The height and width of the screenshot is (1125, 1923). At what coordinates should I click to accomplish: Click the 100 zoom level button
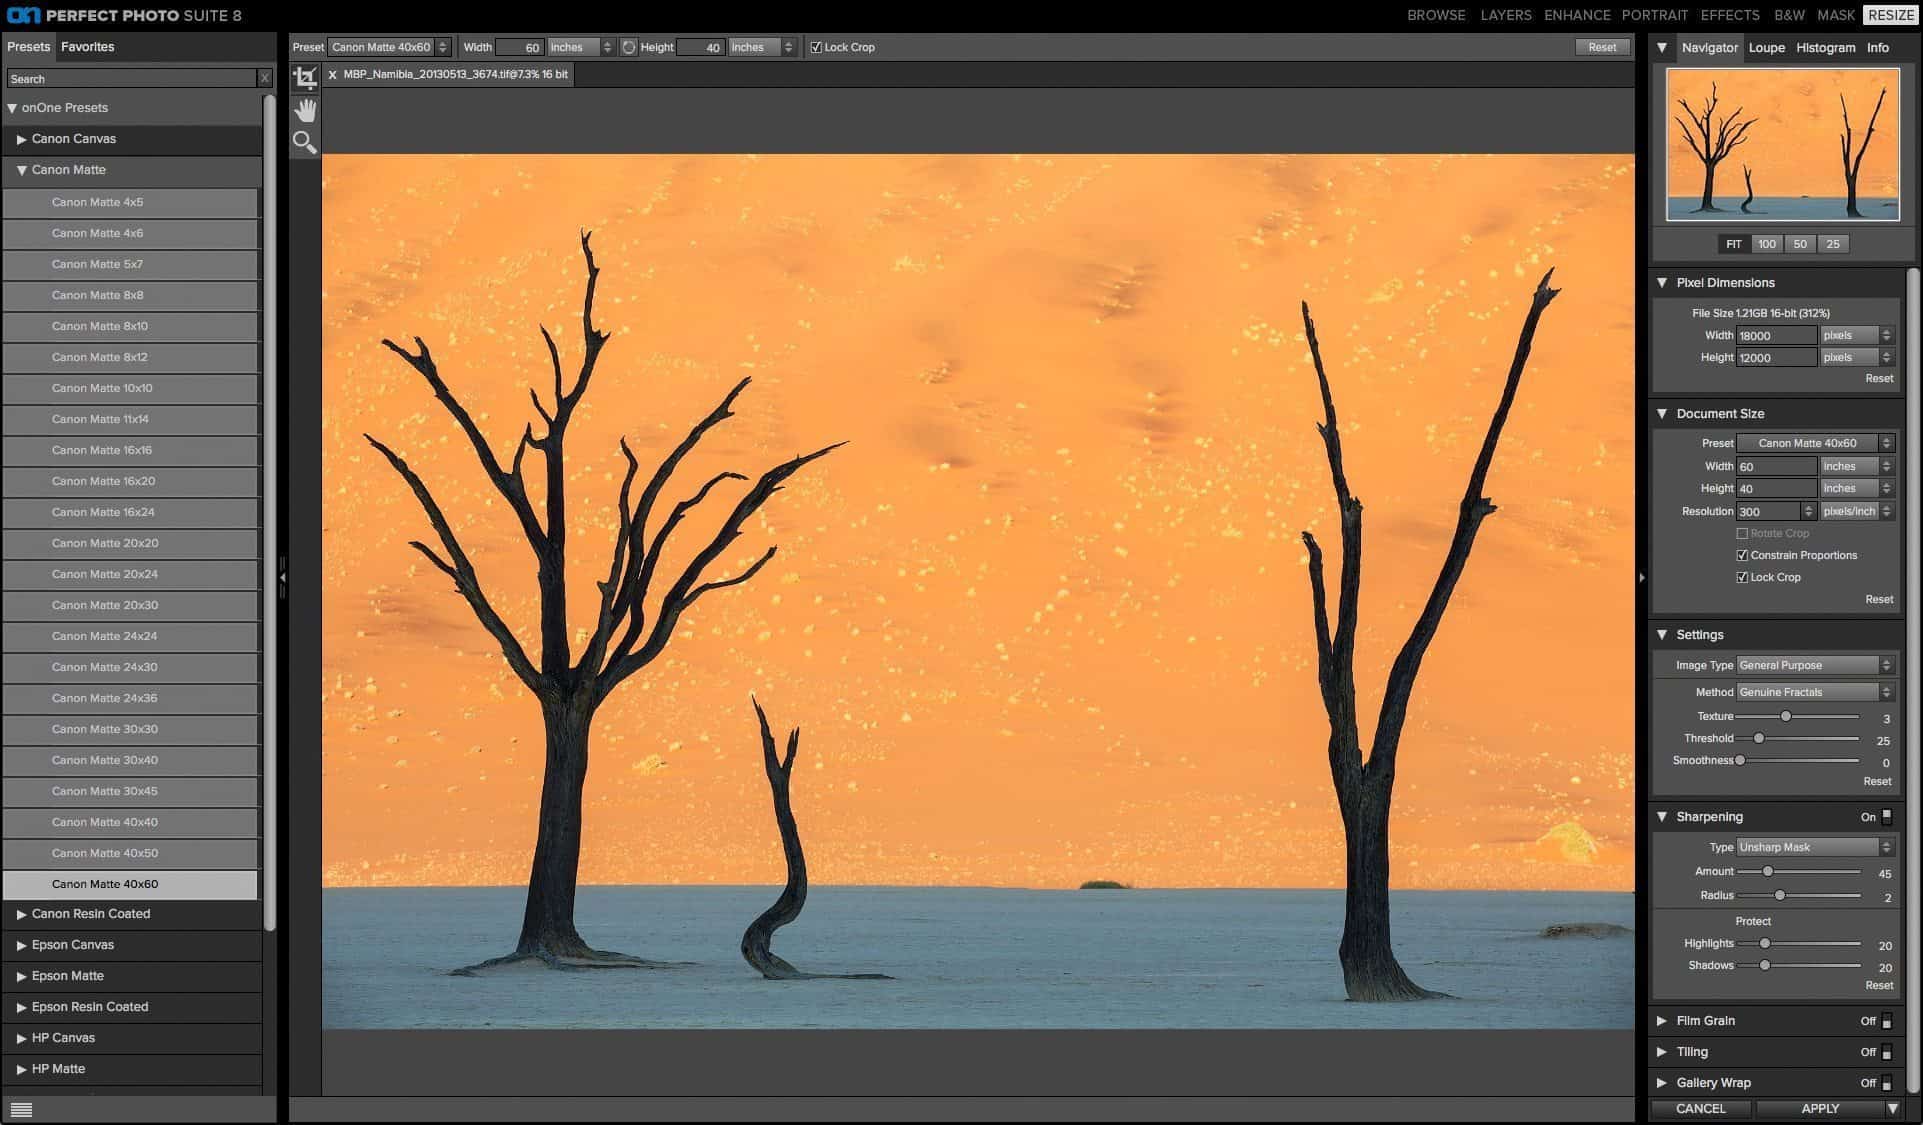[x=1767, y=244]
